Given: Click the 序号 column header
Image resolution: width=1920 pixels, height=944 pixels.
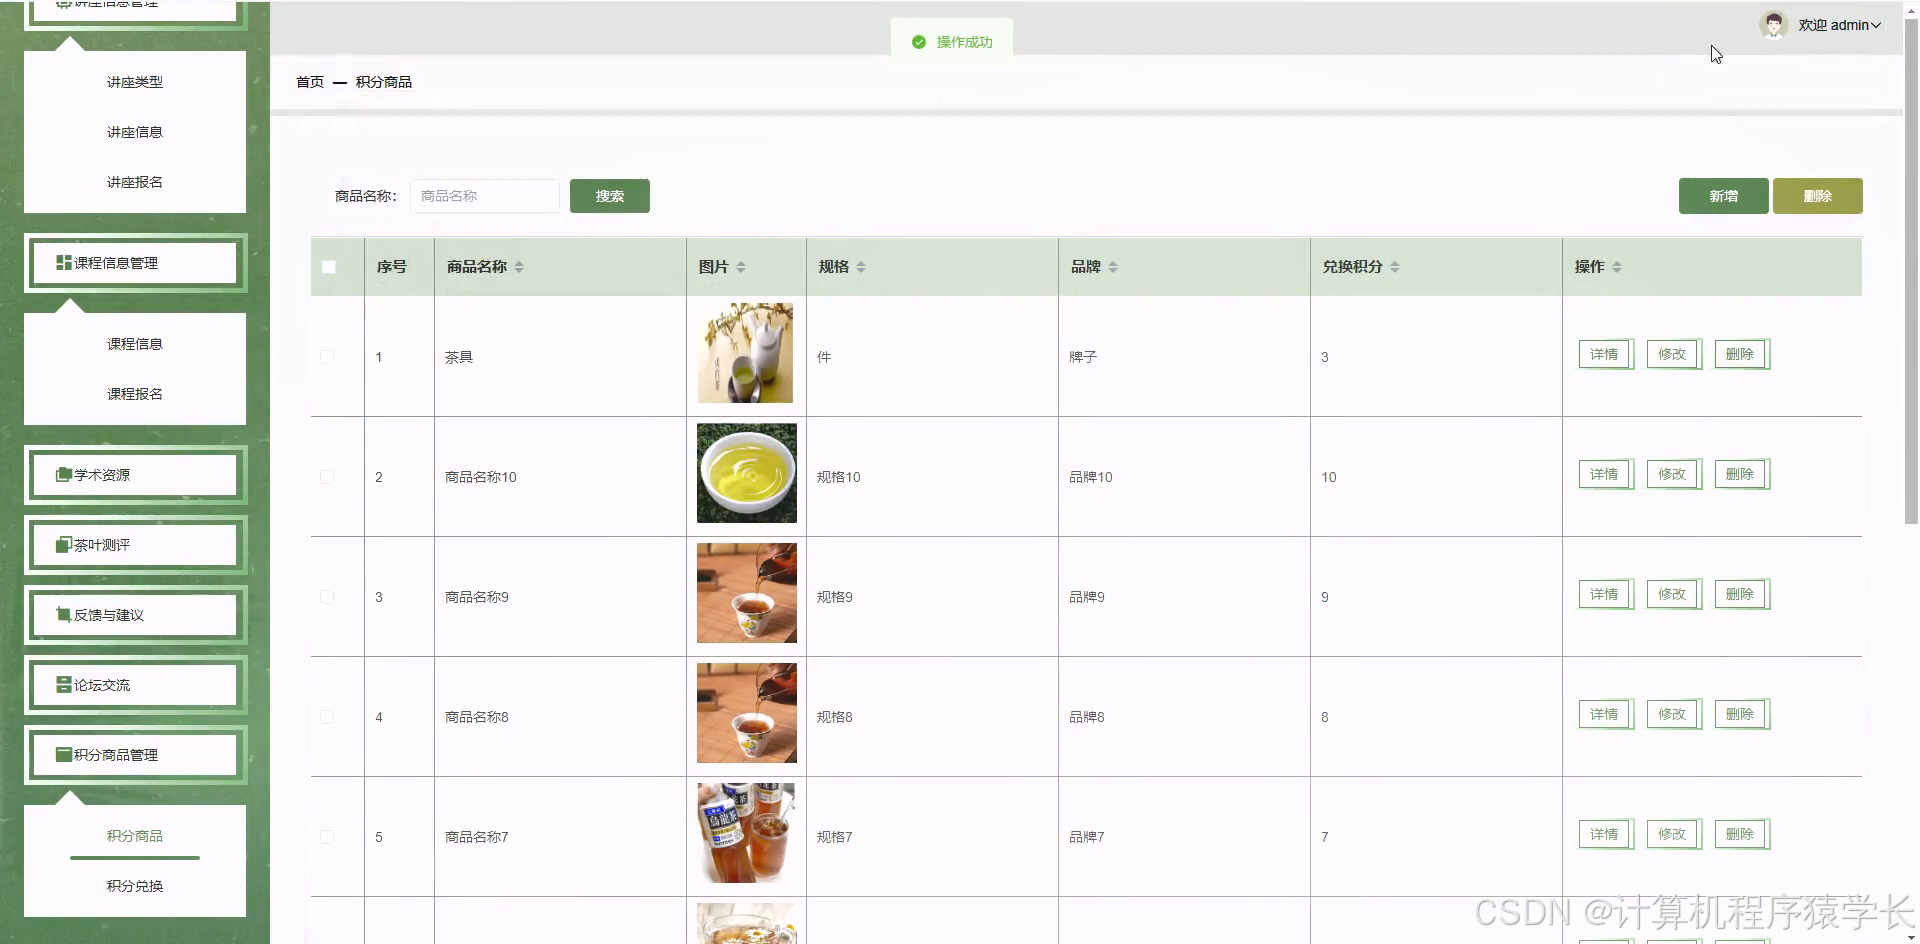Looking at the screenshot, I should pos(392,267).
